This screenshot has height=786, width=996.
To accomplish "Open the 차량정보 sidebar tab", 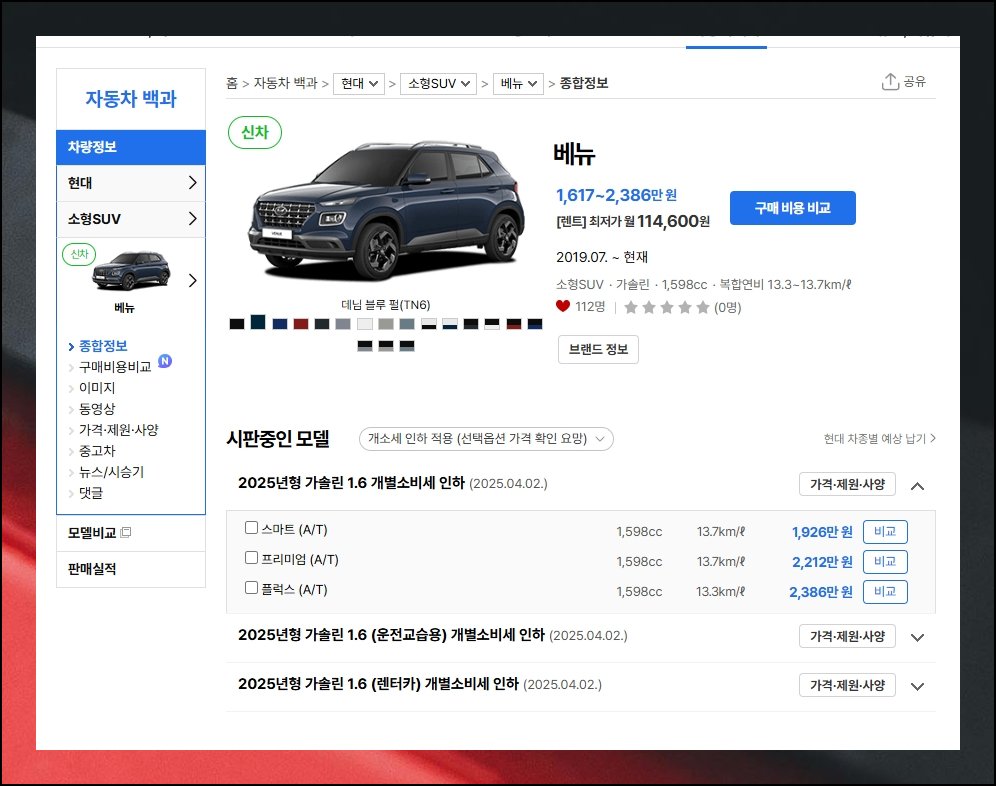I will tap(131, 147).
